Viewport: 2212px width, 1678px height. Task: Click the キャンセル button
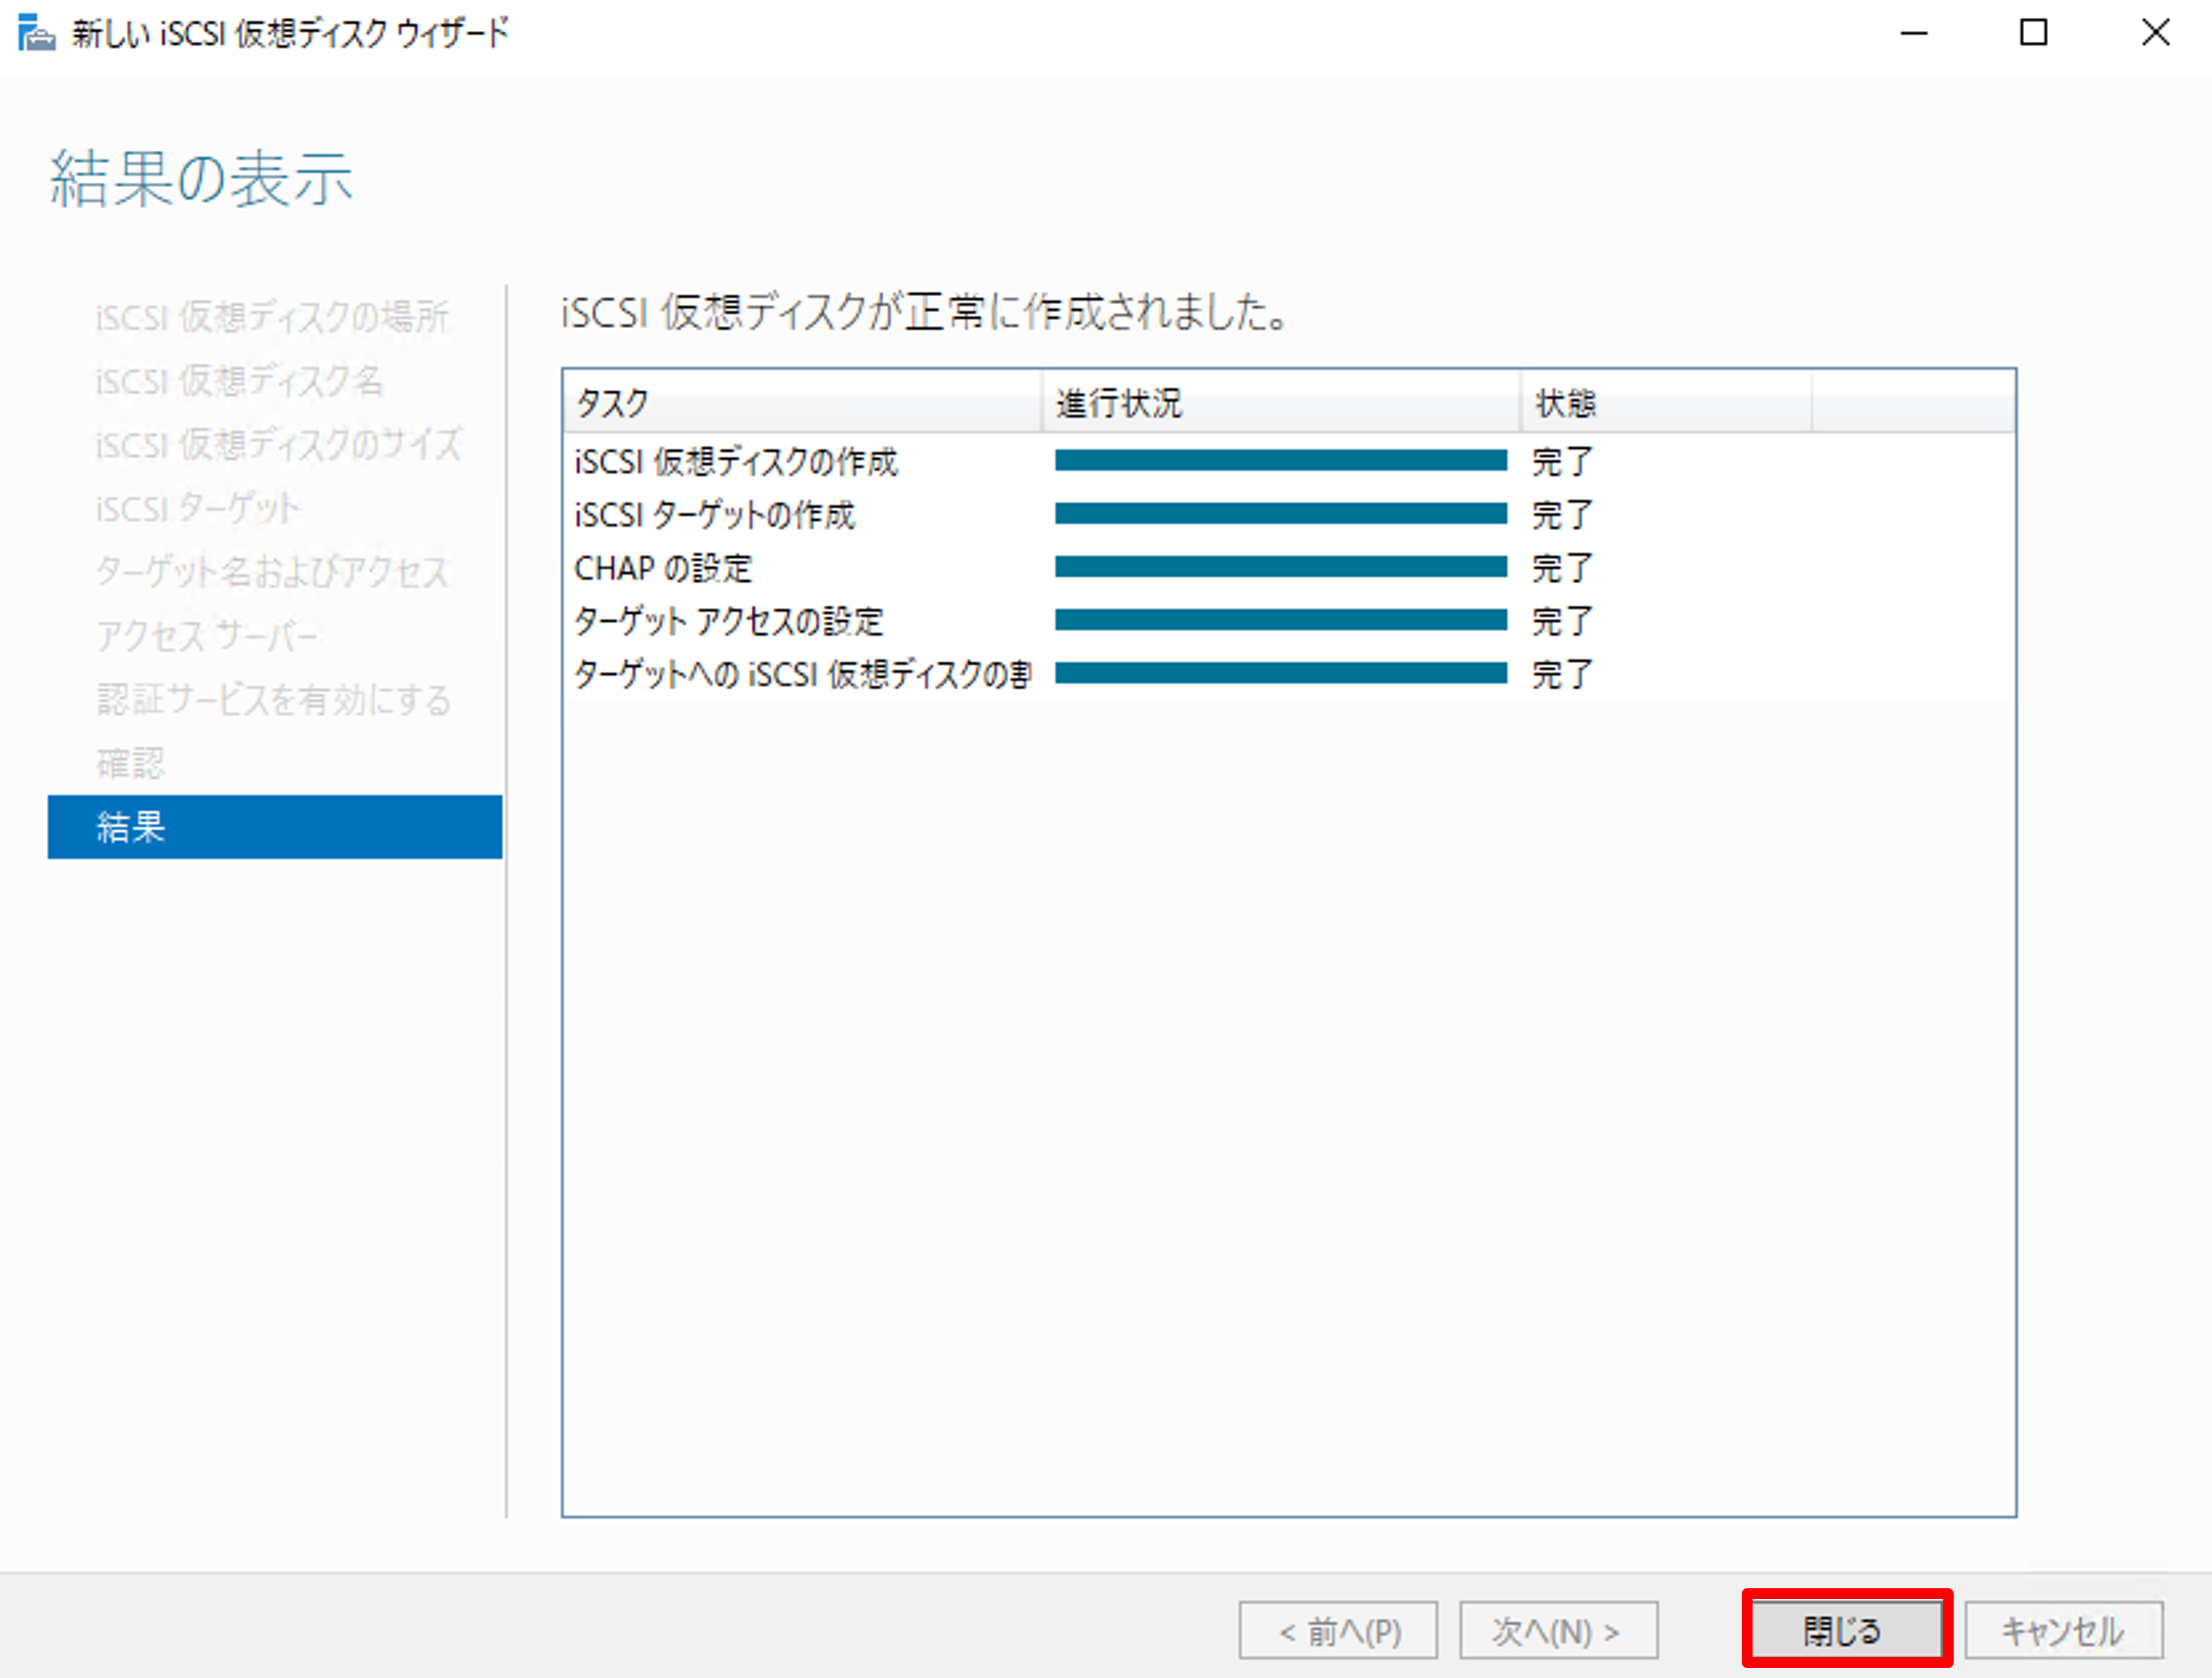tap(2063, 1630)
